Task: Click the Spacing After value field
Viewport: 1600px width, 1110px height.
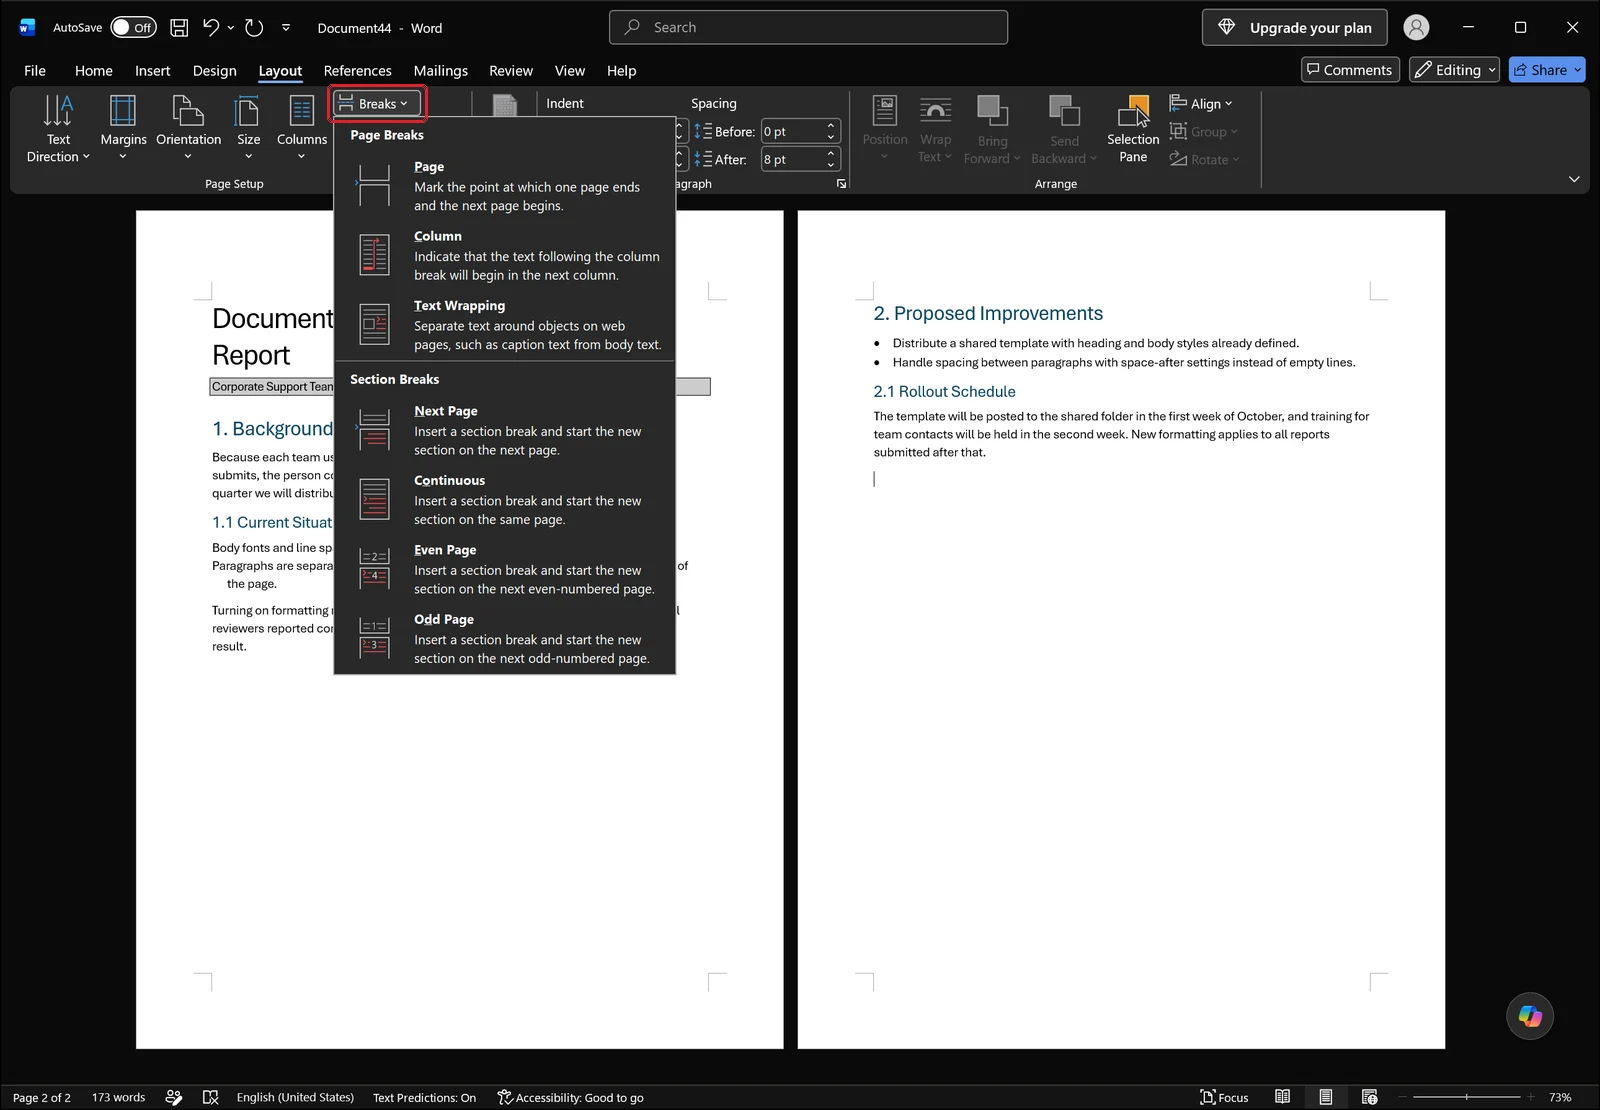Action: click(x=792, y=160)
